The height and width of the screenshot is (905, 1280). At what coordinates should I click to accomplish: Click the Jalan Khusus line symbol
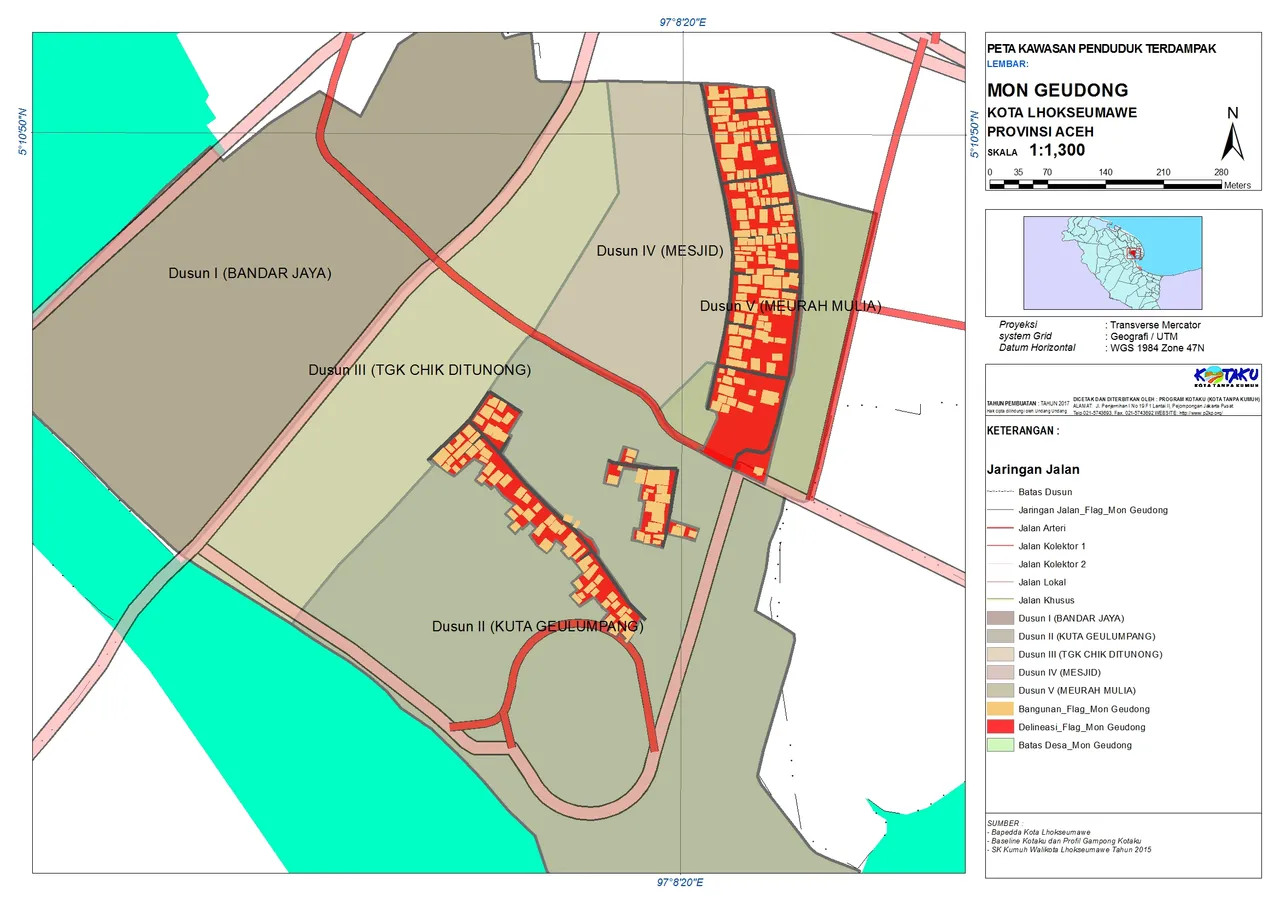(x=1000, y=600)
